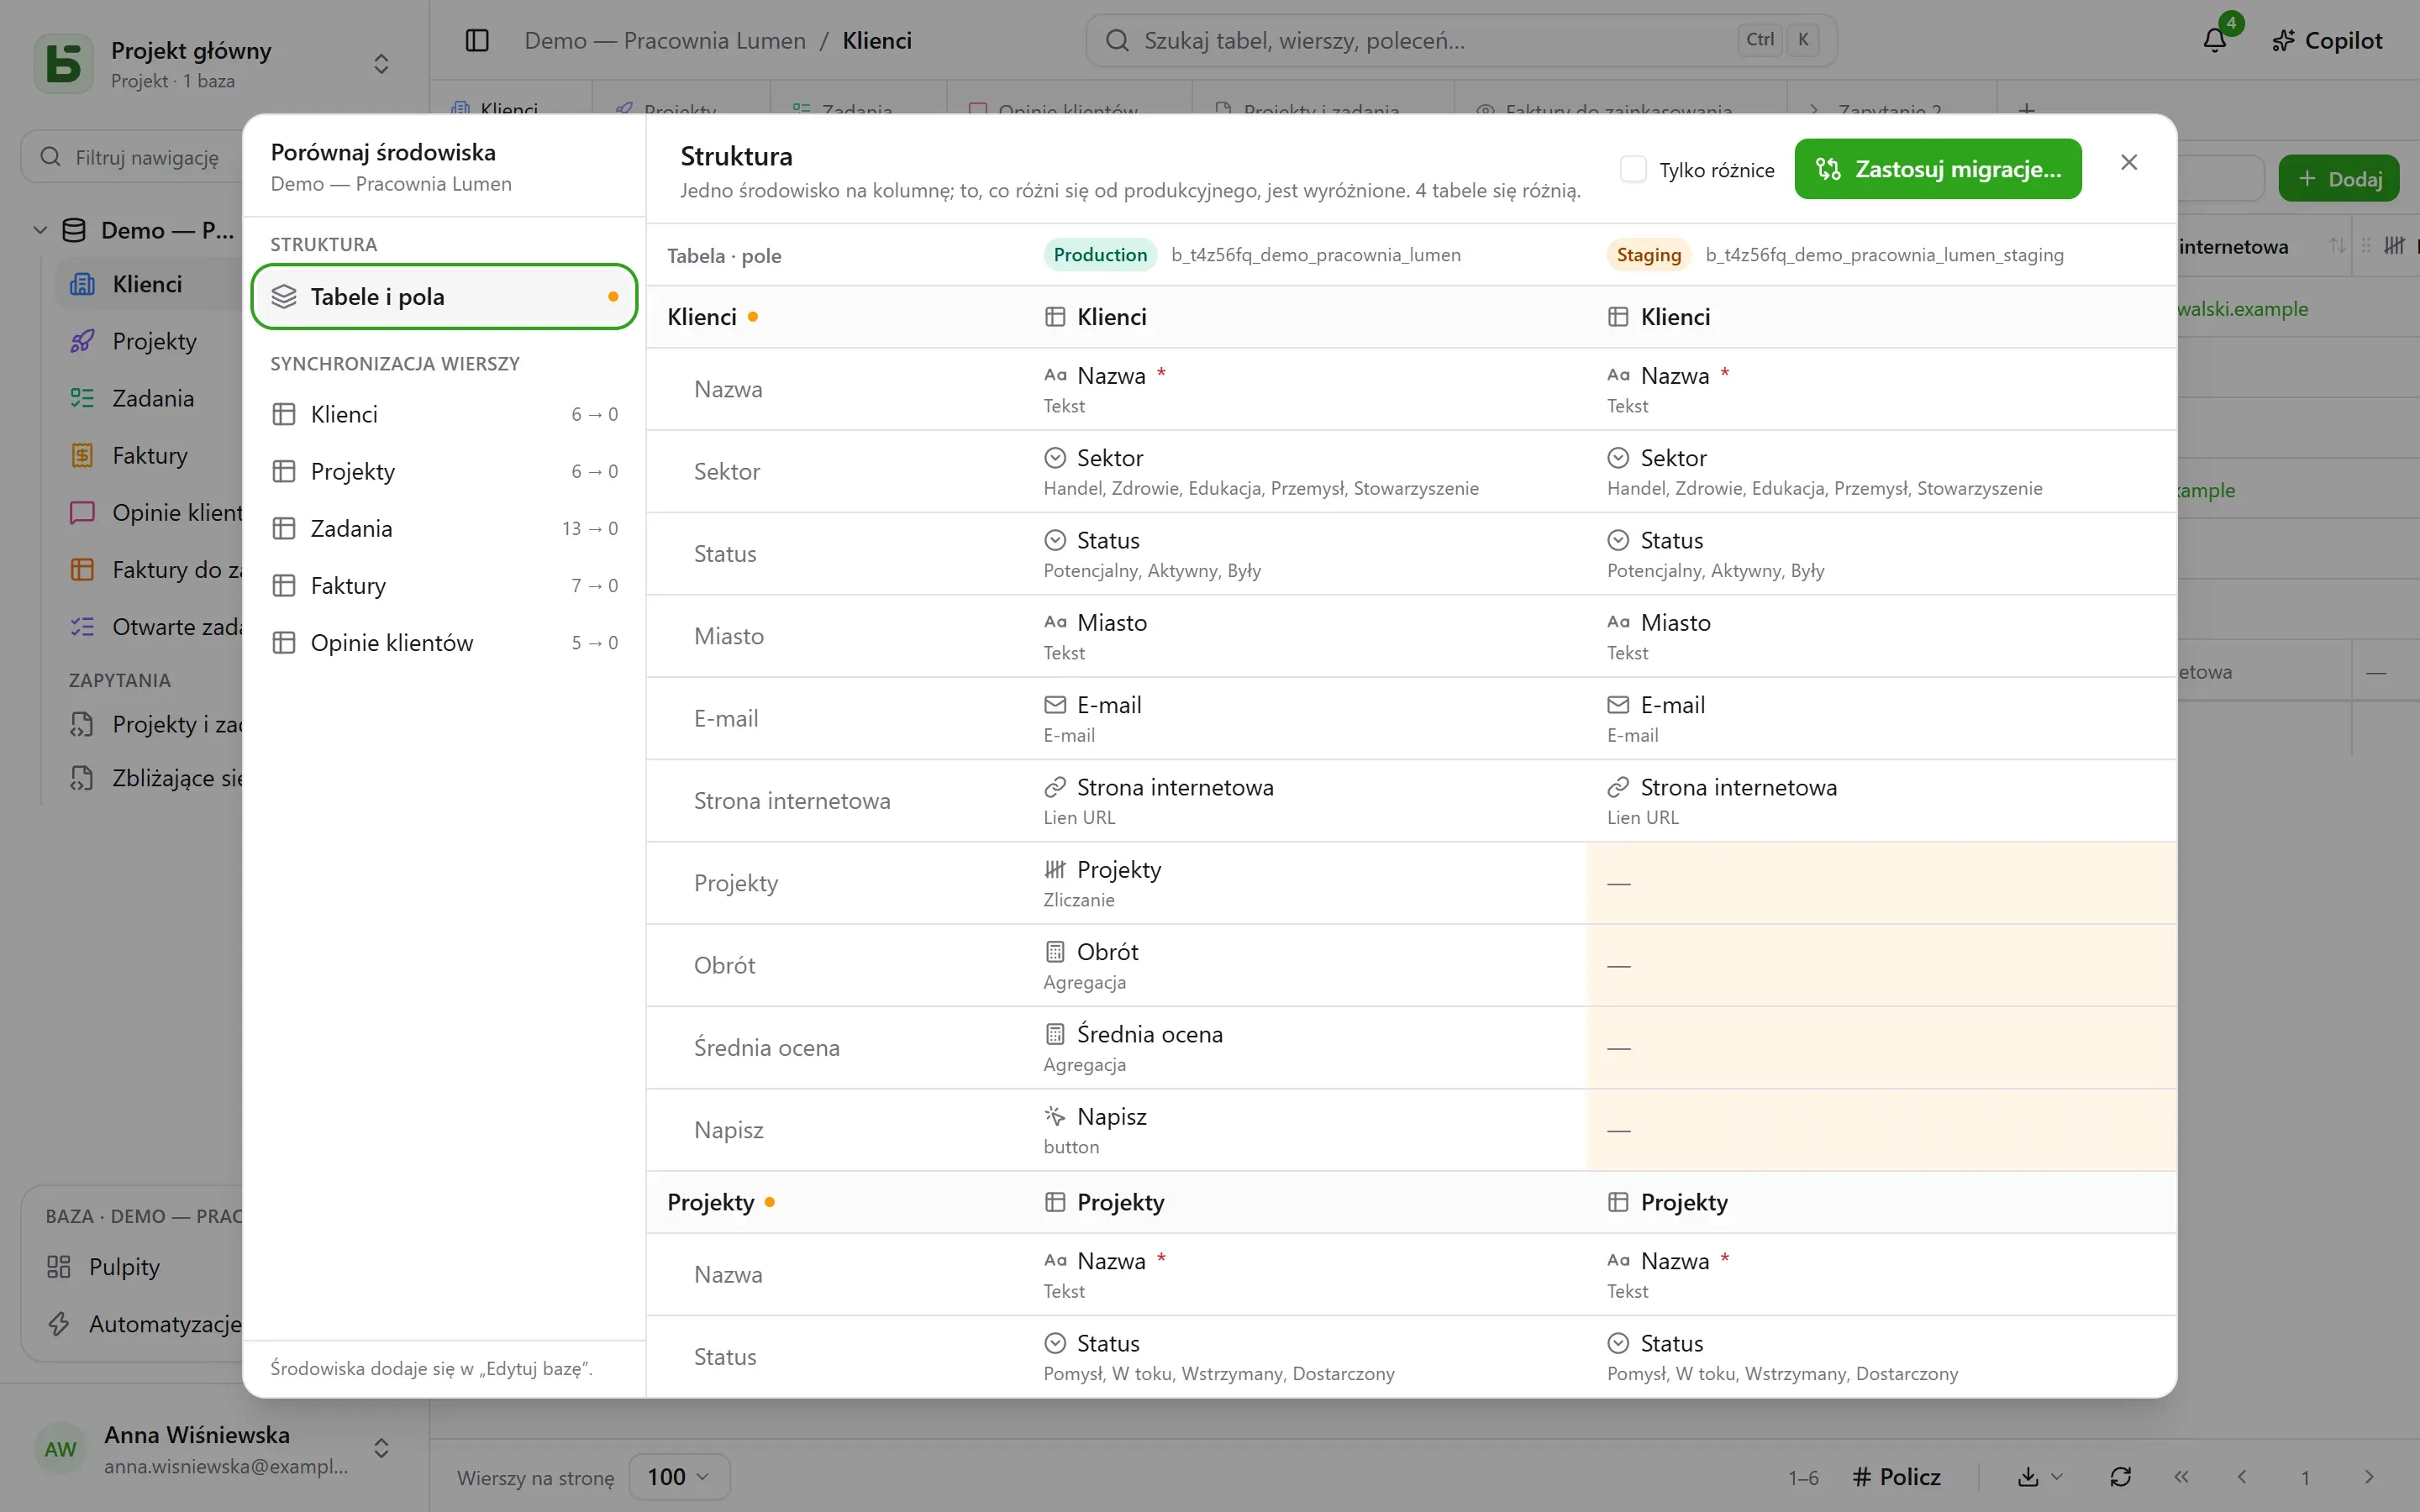Focus the global search field

pyautogui.click(x=1461, y=40)
